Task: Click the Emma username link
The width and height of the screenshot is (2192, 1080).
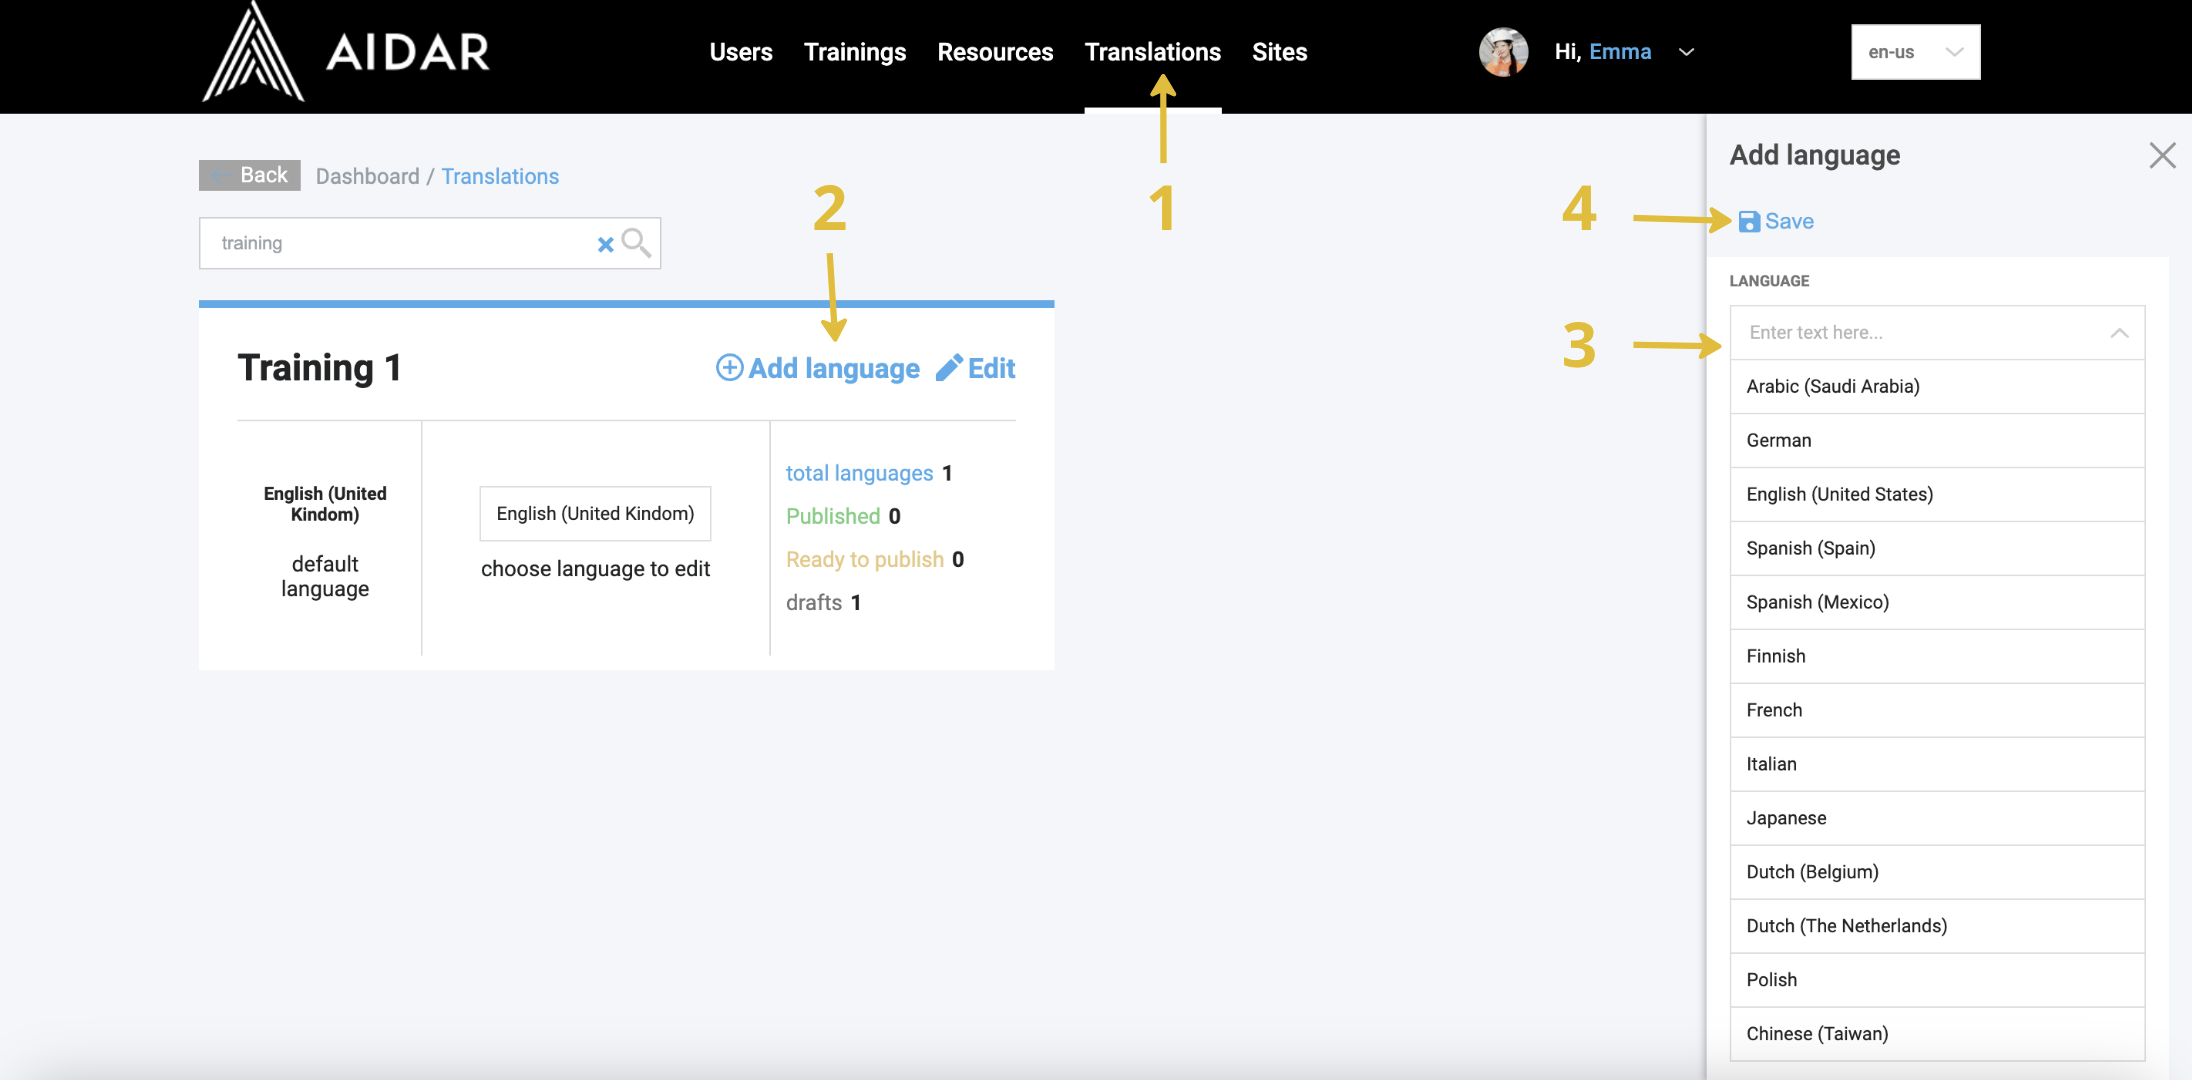Action: click(1620, 52)
